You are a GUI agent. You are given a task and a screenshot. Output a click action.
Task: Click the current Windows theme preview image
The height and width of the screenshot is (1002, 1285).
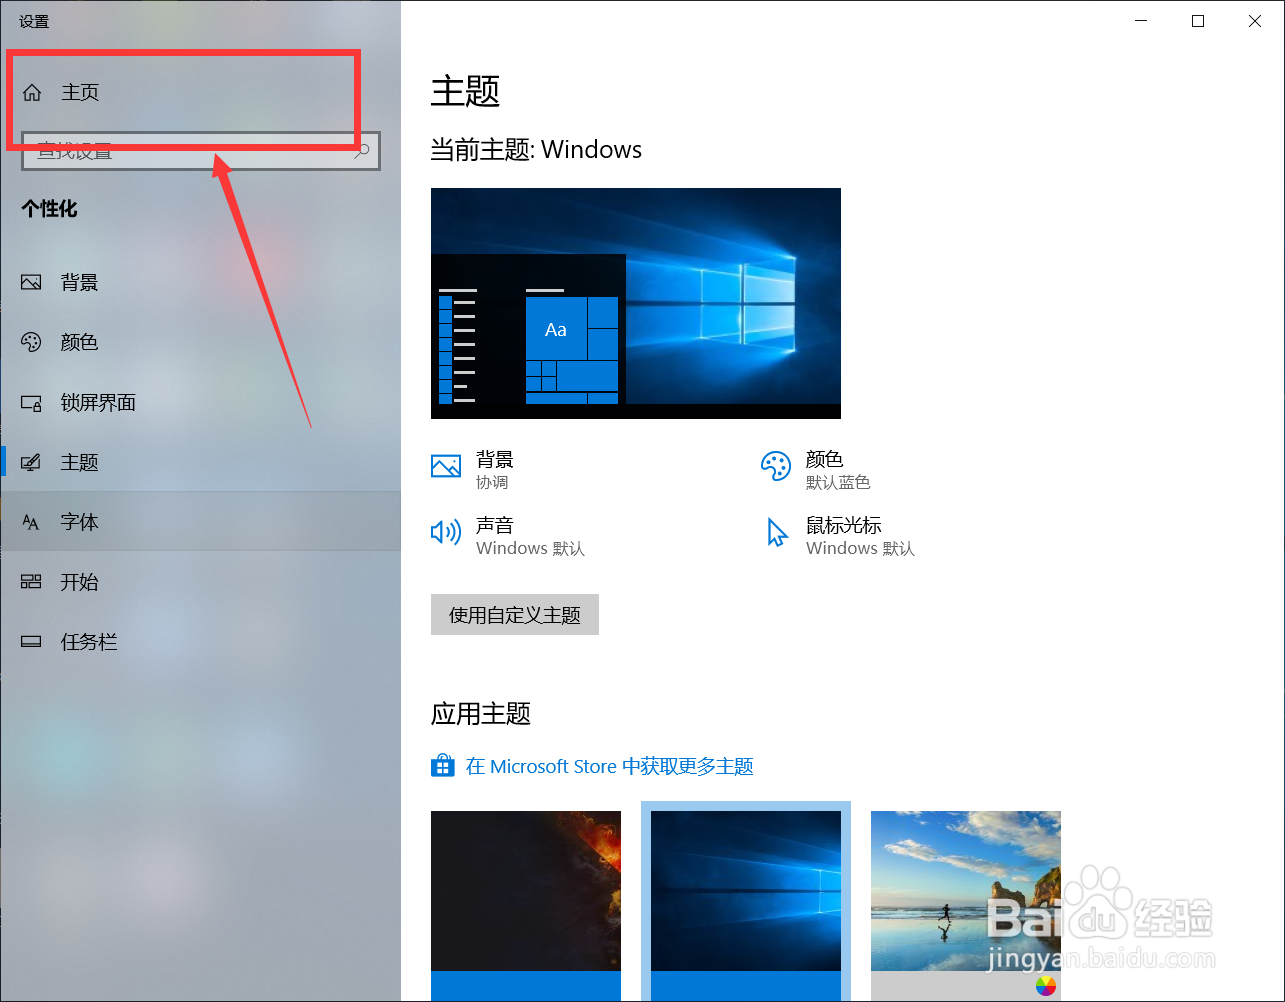[636, 303]
